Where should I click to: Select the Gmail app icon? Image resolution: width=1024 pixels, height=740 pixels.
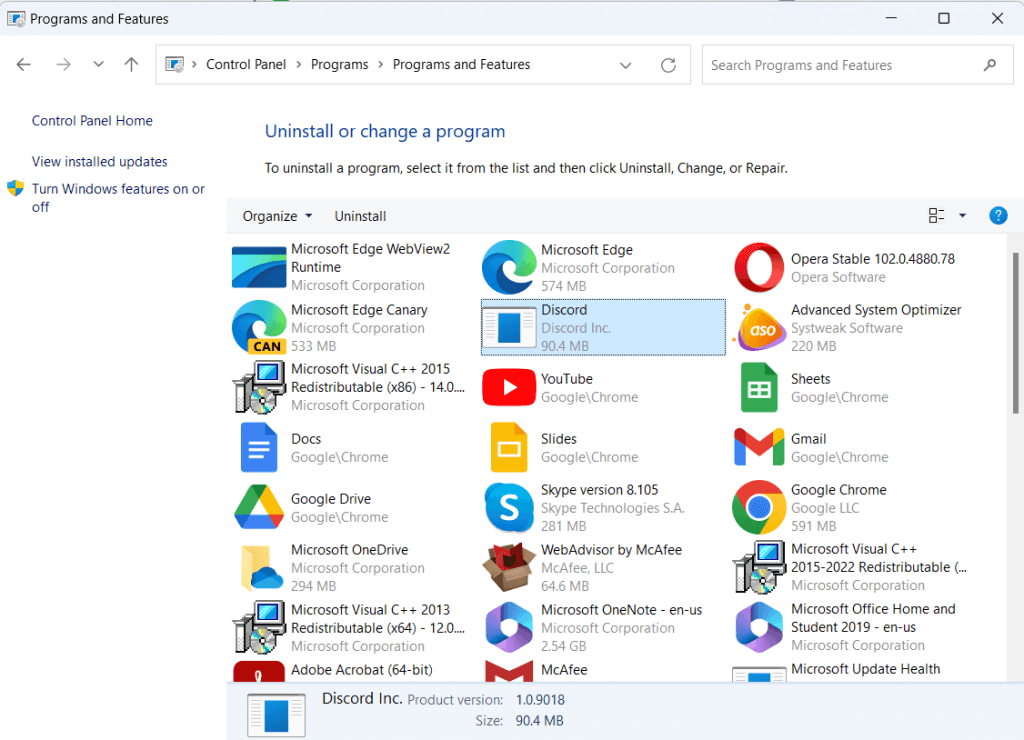pos(759,447)
